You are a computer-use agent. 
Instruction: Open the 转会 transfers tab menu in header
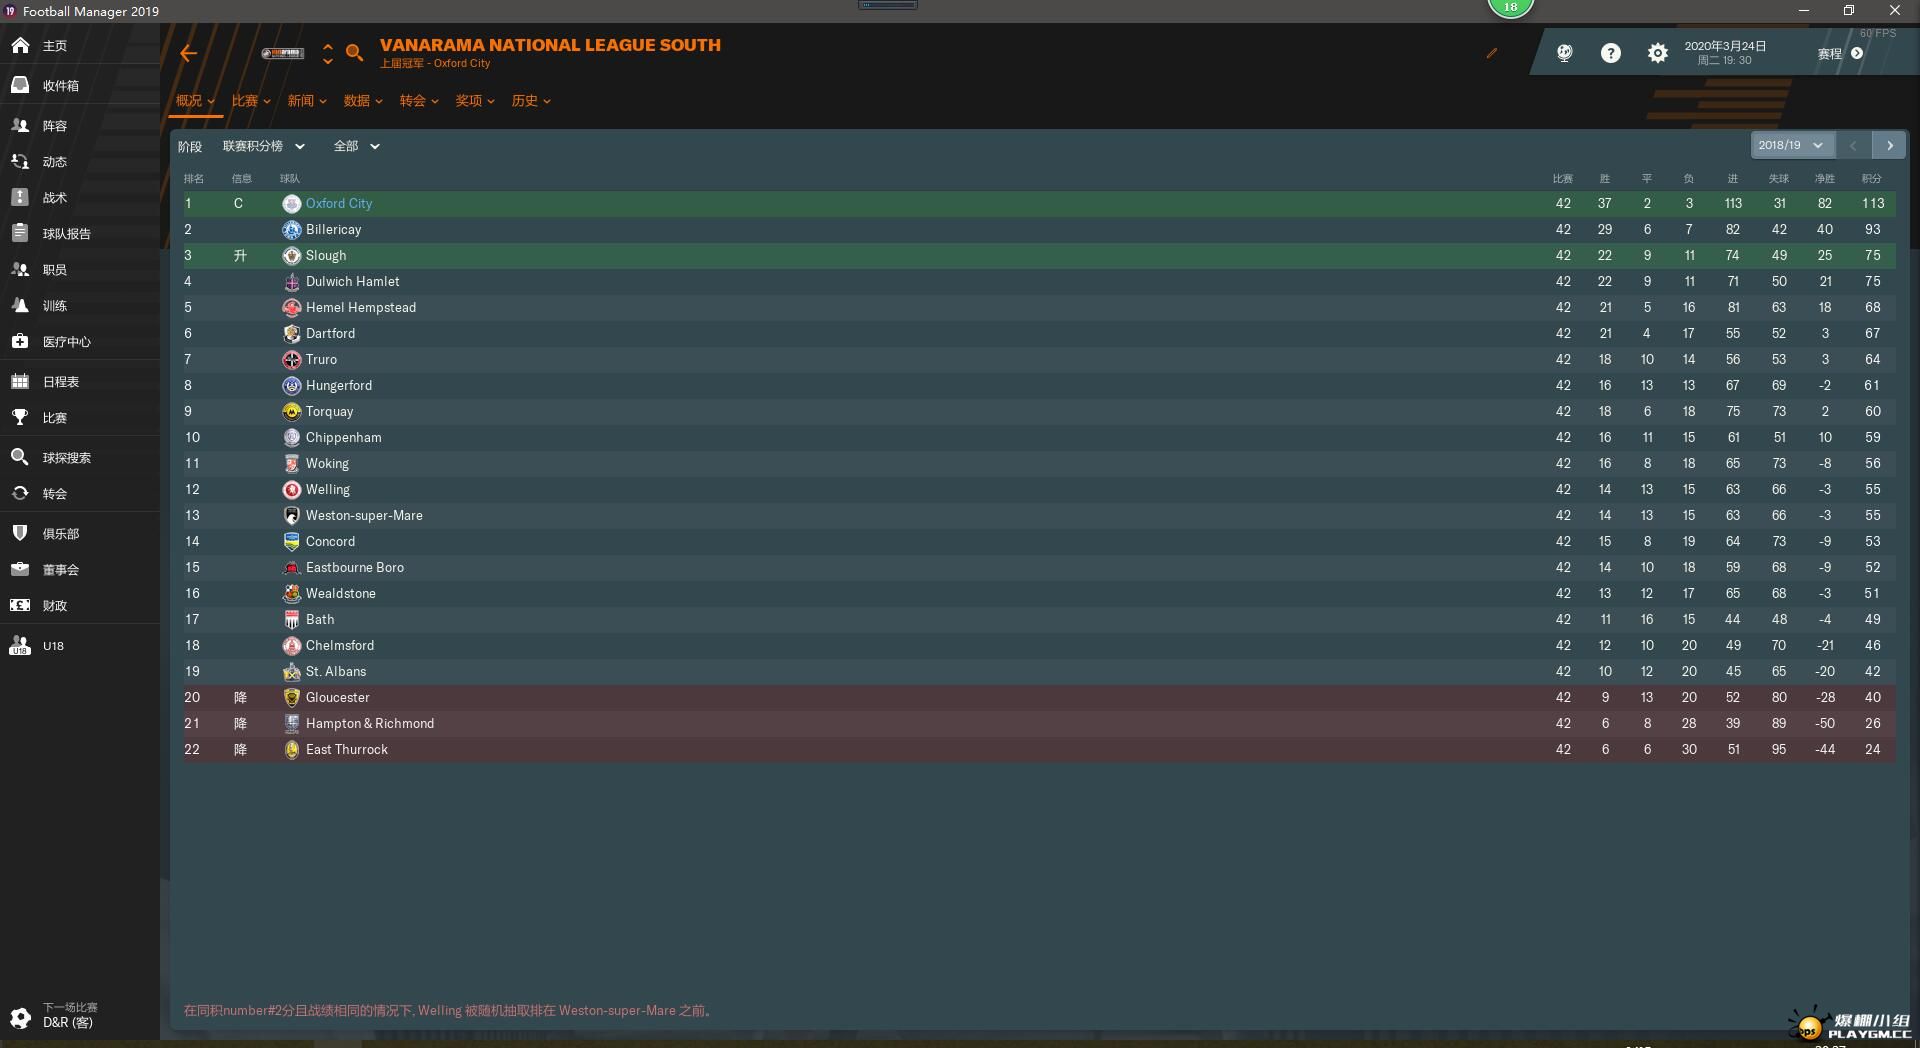click(419, 101)
